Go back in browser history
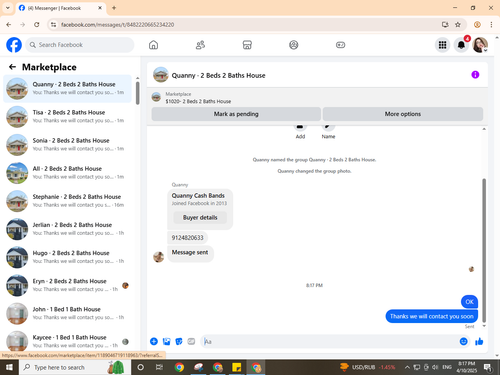The width and height of the screenshot is (500, 375). point(9,24)
